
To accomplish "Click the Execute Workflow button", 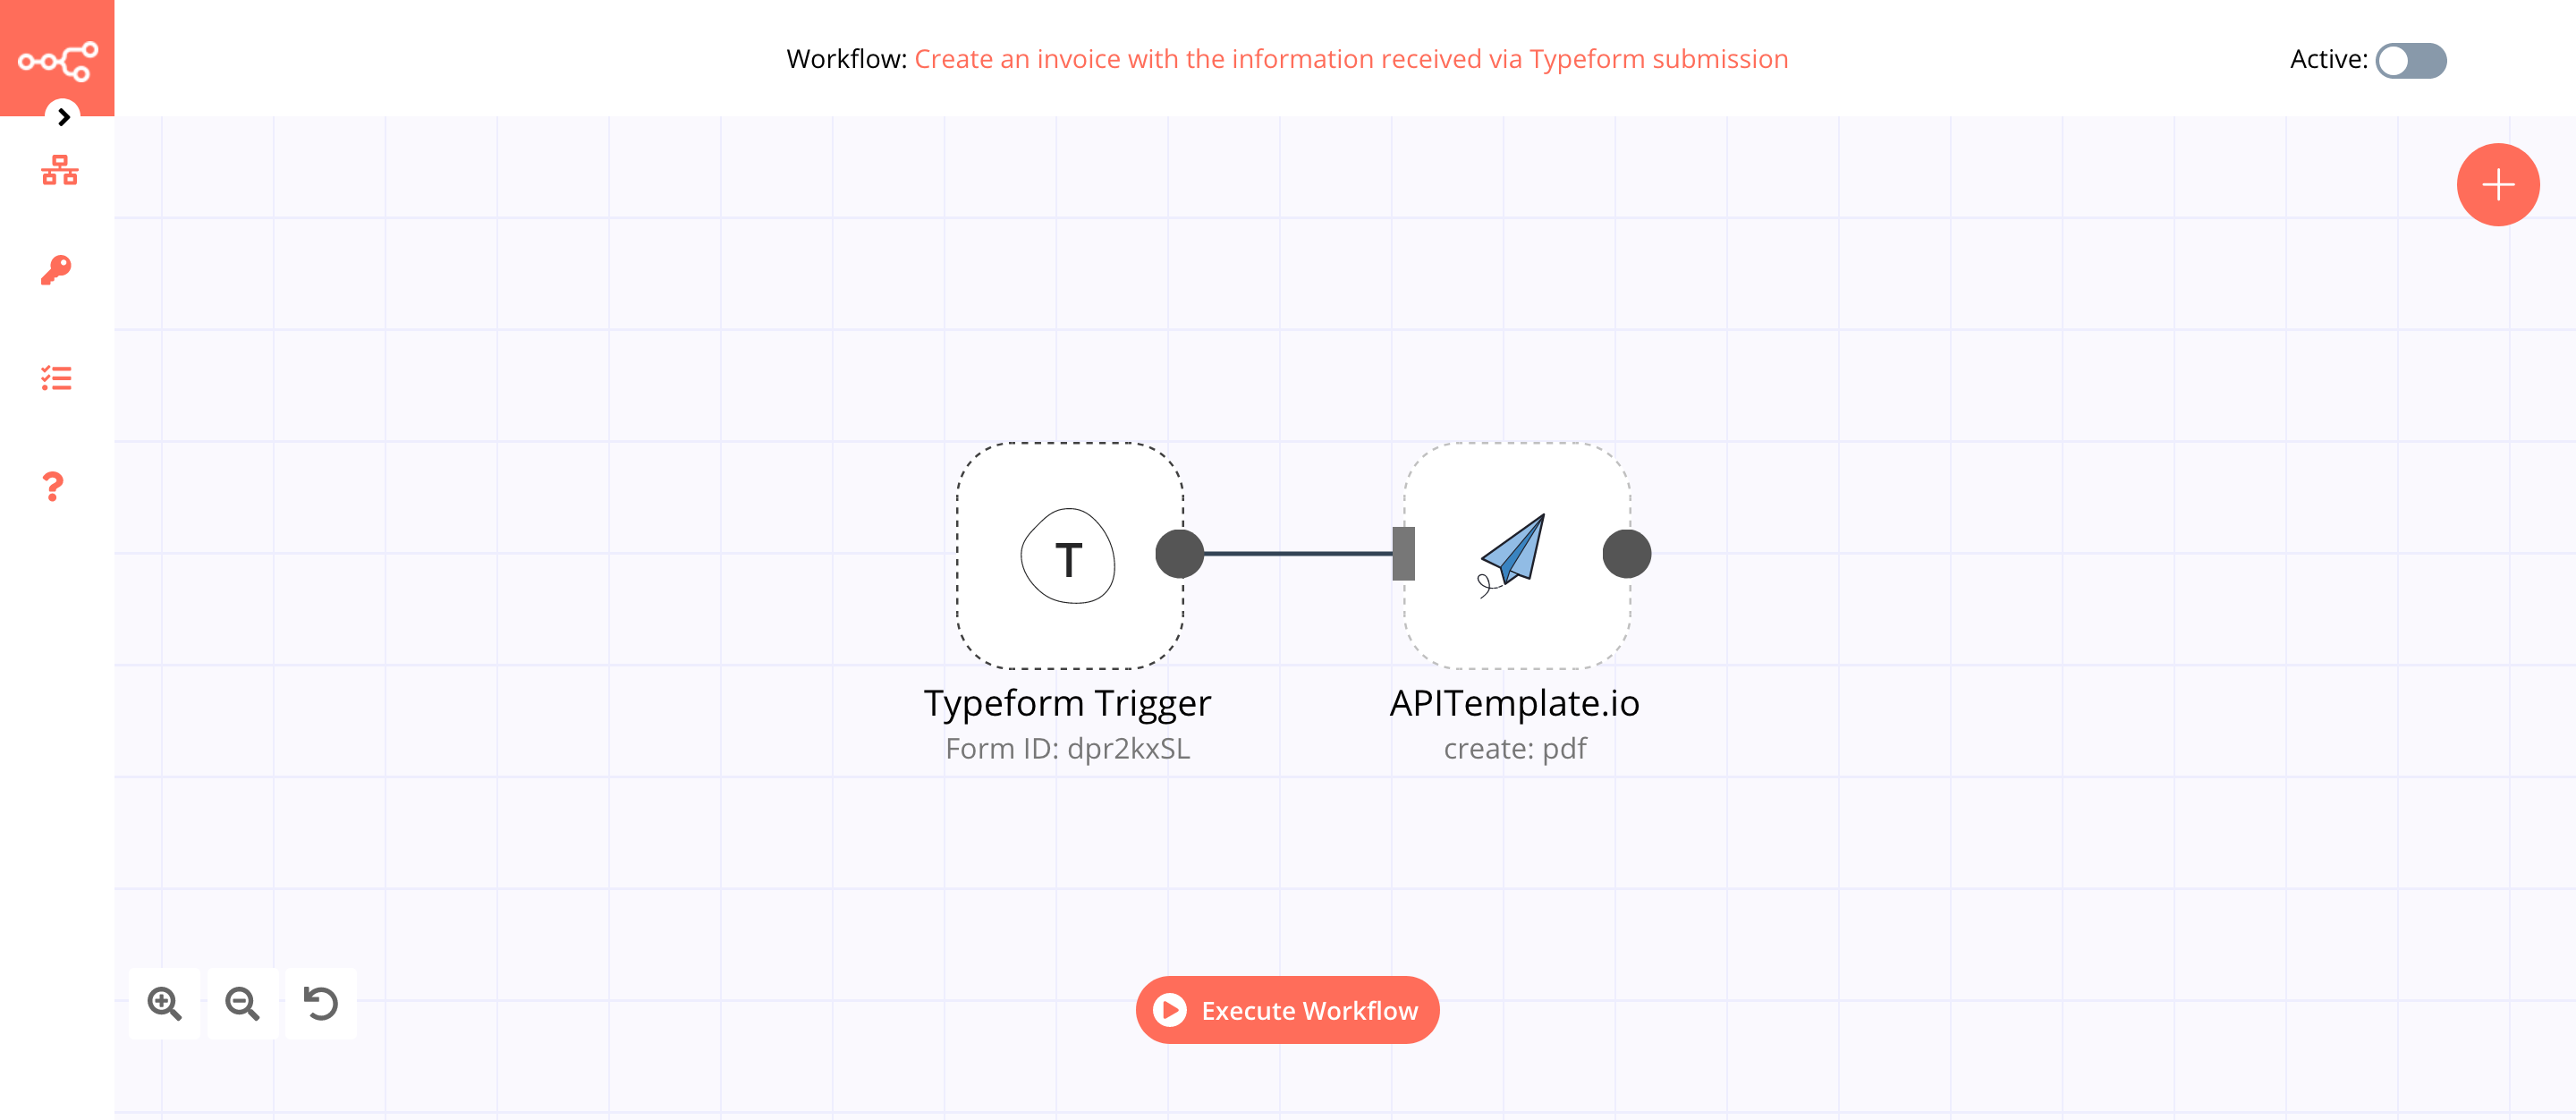I will 1288,1010.
